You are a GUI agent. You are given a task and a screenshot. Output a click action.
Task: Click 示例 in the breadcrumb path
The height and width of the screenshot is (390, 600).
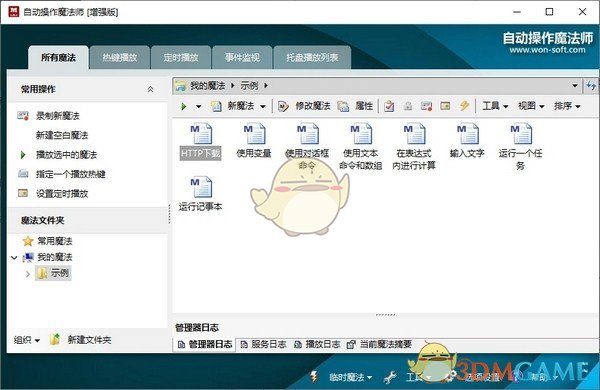[249, 86]
